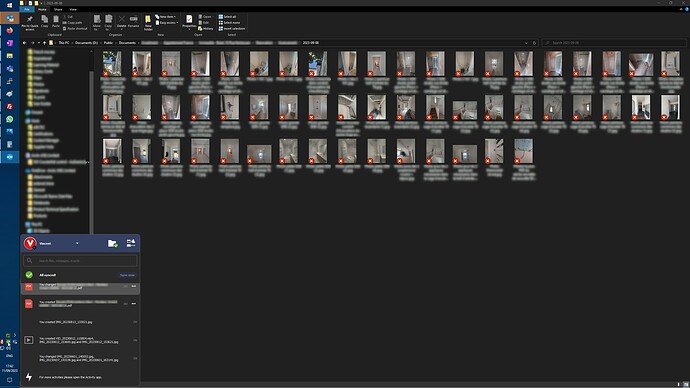Click the Delete icon in the ribbon
690x388 pixels.
[x=121, y=22]
